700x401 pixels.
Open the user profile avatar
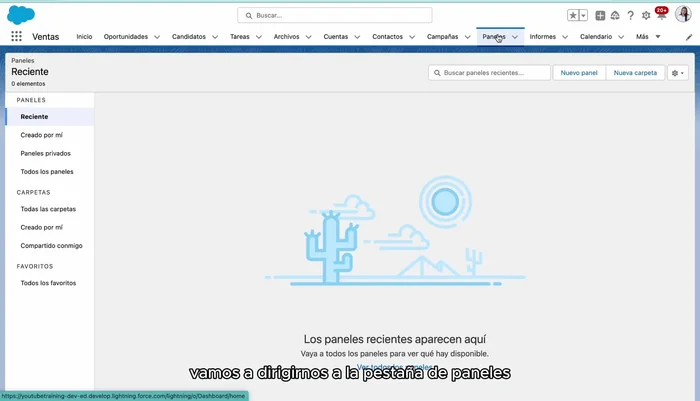683,14
